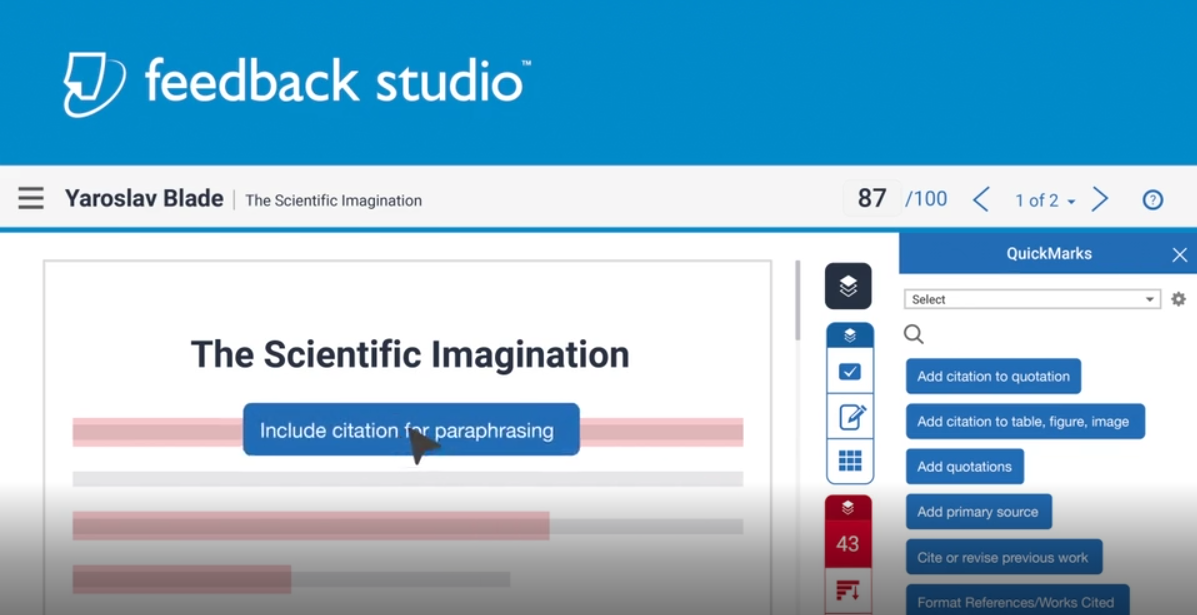This screenshot has height=615, width=1197.
Task: Click the blue grading layer icon
Action: 850,335
